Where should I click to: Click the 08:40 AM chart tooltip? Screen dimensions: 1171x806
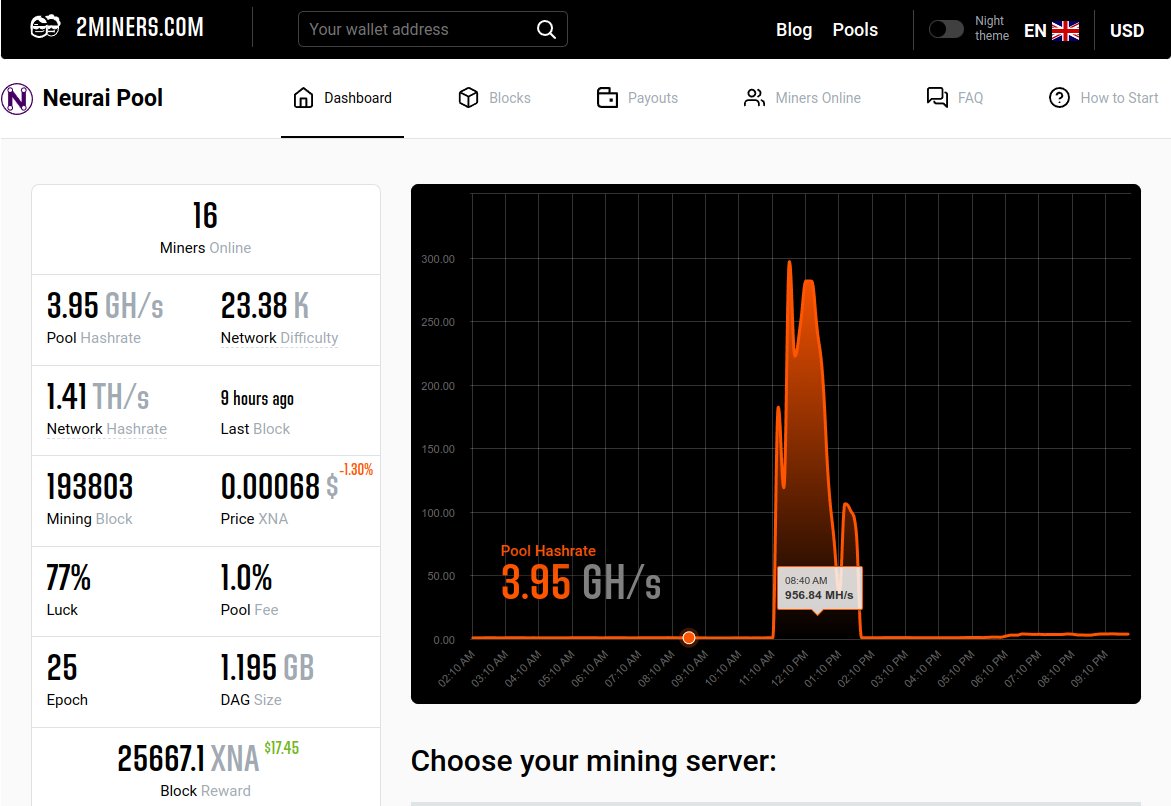[819, 588]
